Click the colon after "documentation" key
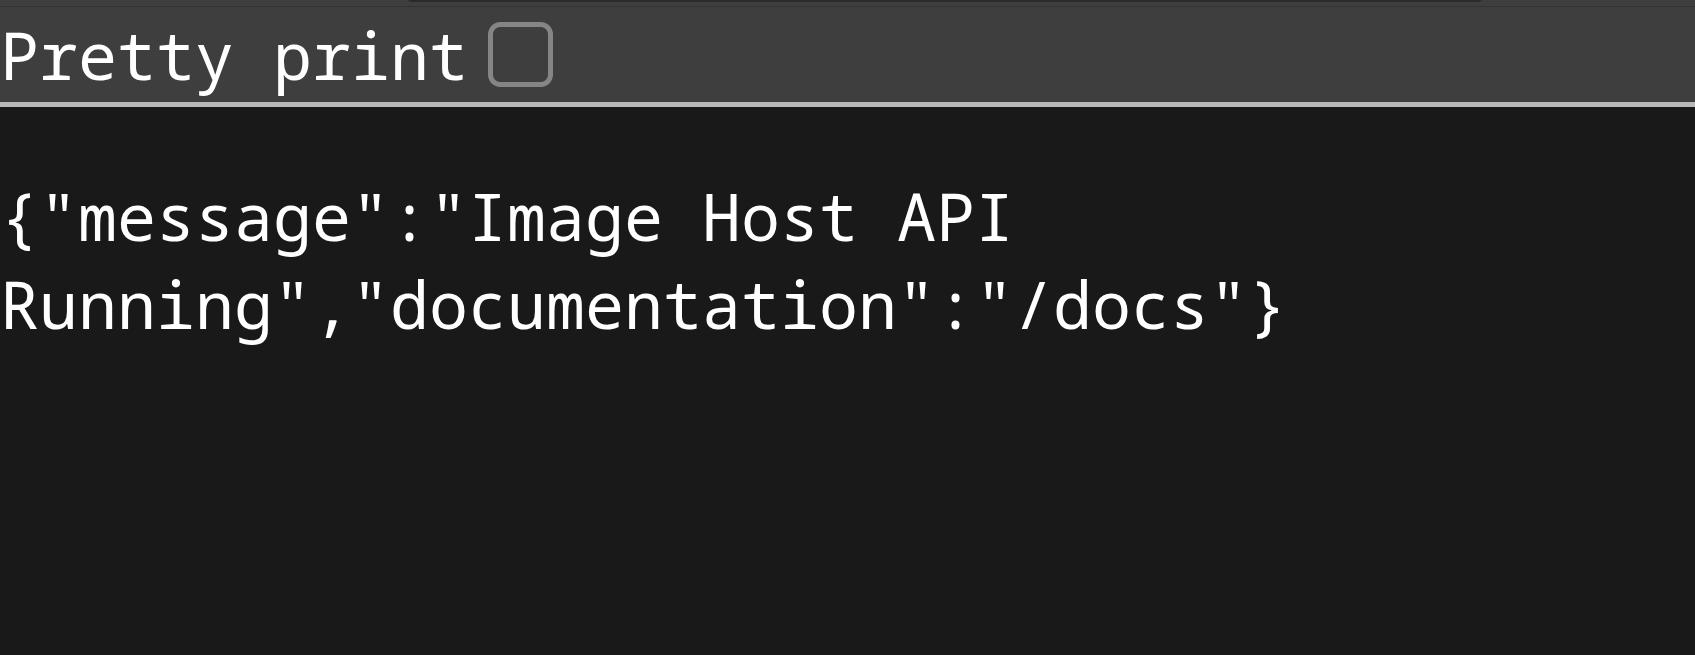Image resolution: width=1695 pixels, height=655 pixels. [x=955, y=307]
